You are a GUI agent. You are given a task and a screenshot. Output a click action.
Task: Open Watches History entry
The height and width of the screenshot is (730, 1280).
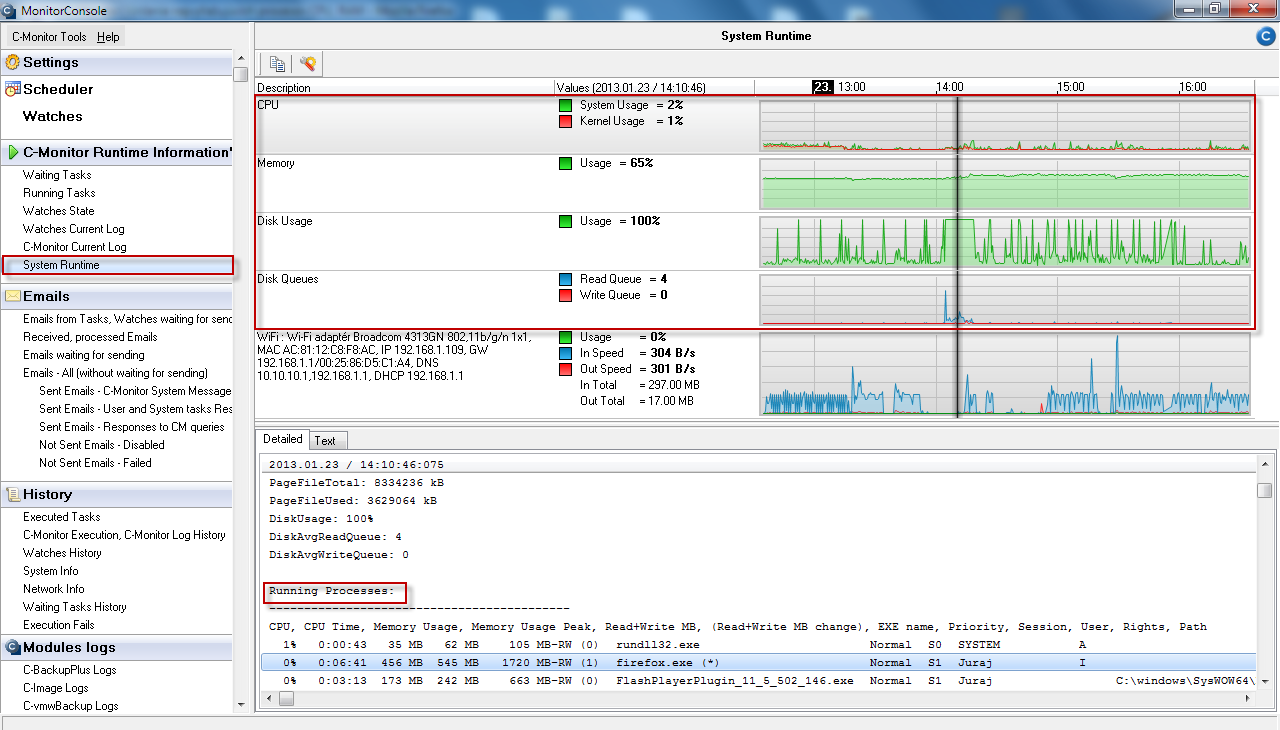point(62,553)
